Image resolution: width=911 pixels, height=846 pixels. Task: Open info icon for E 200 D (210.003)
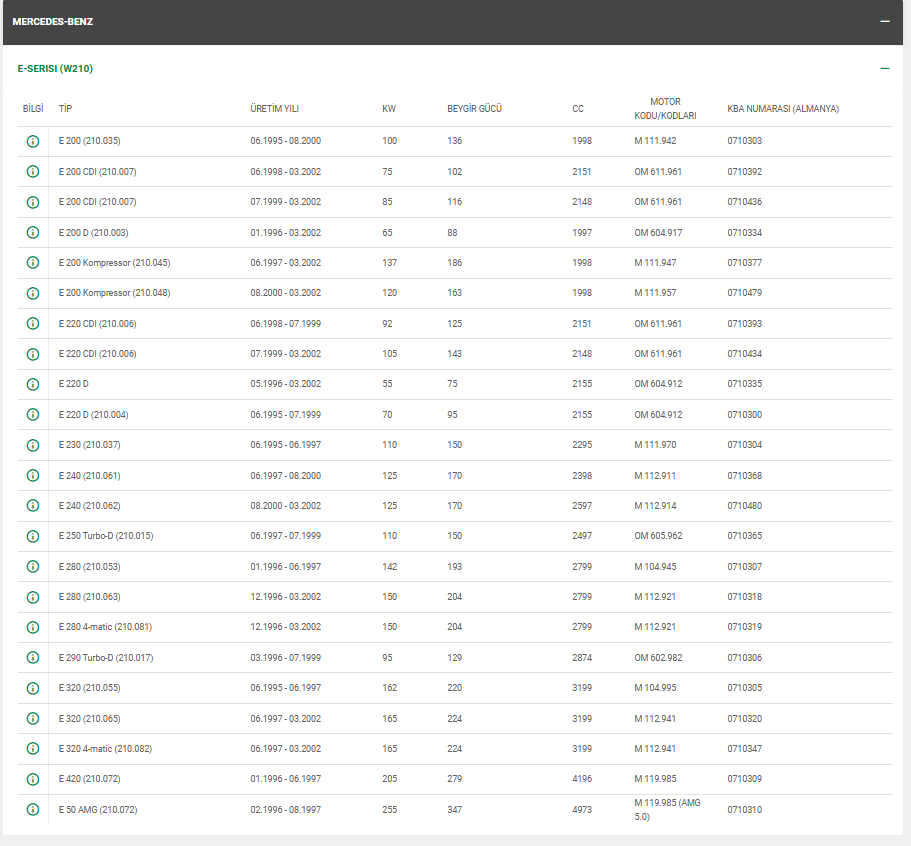32,233
